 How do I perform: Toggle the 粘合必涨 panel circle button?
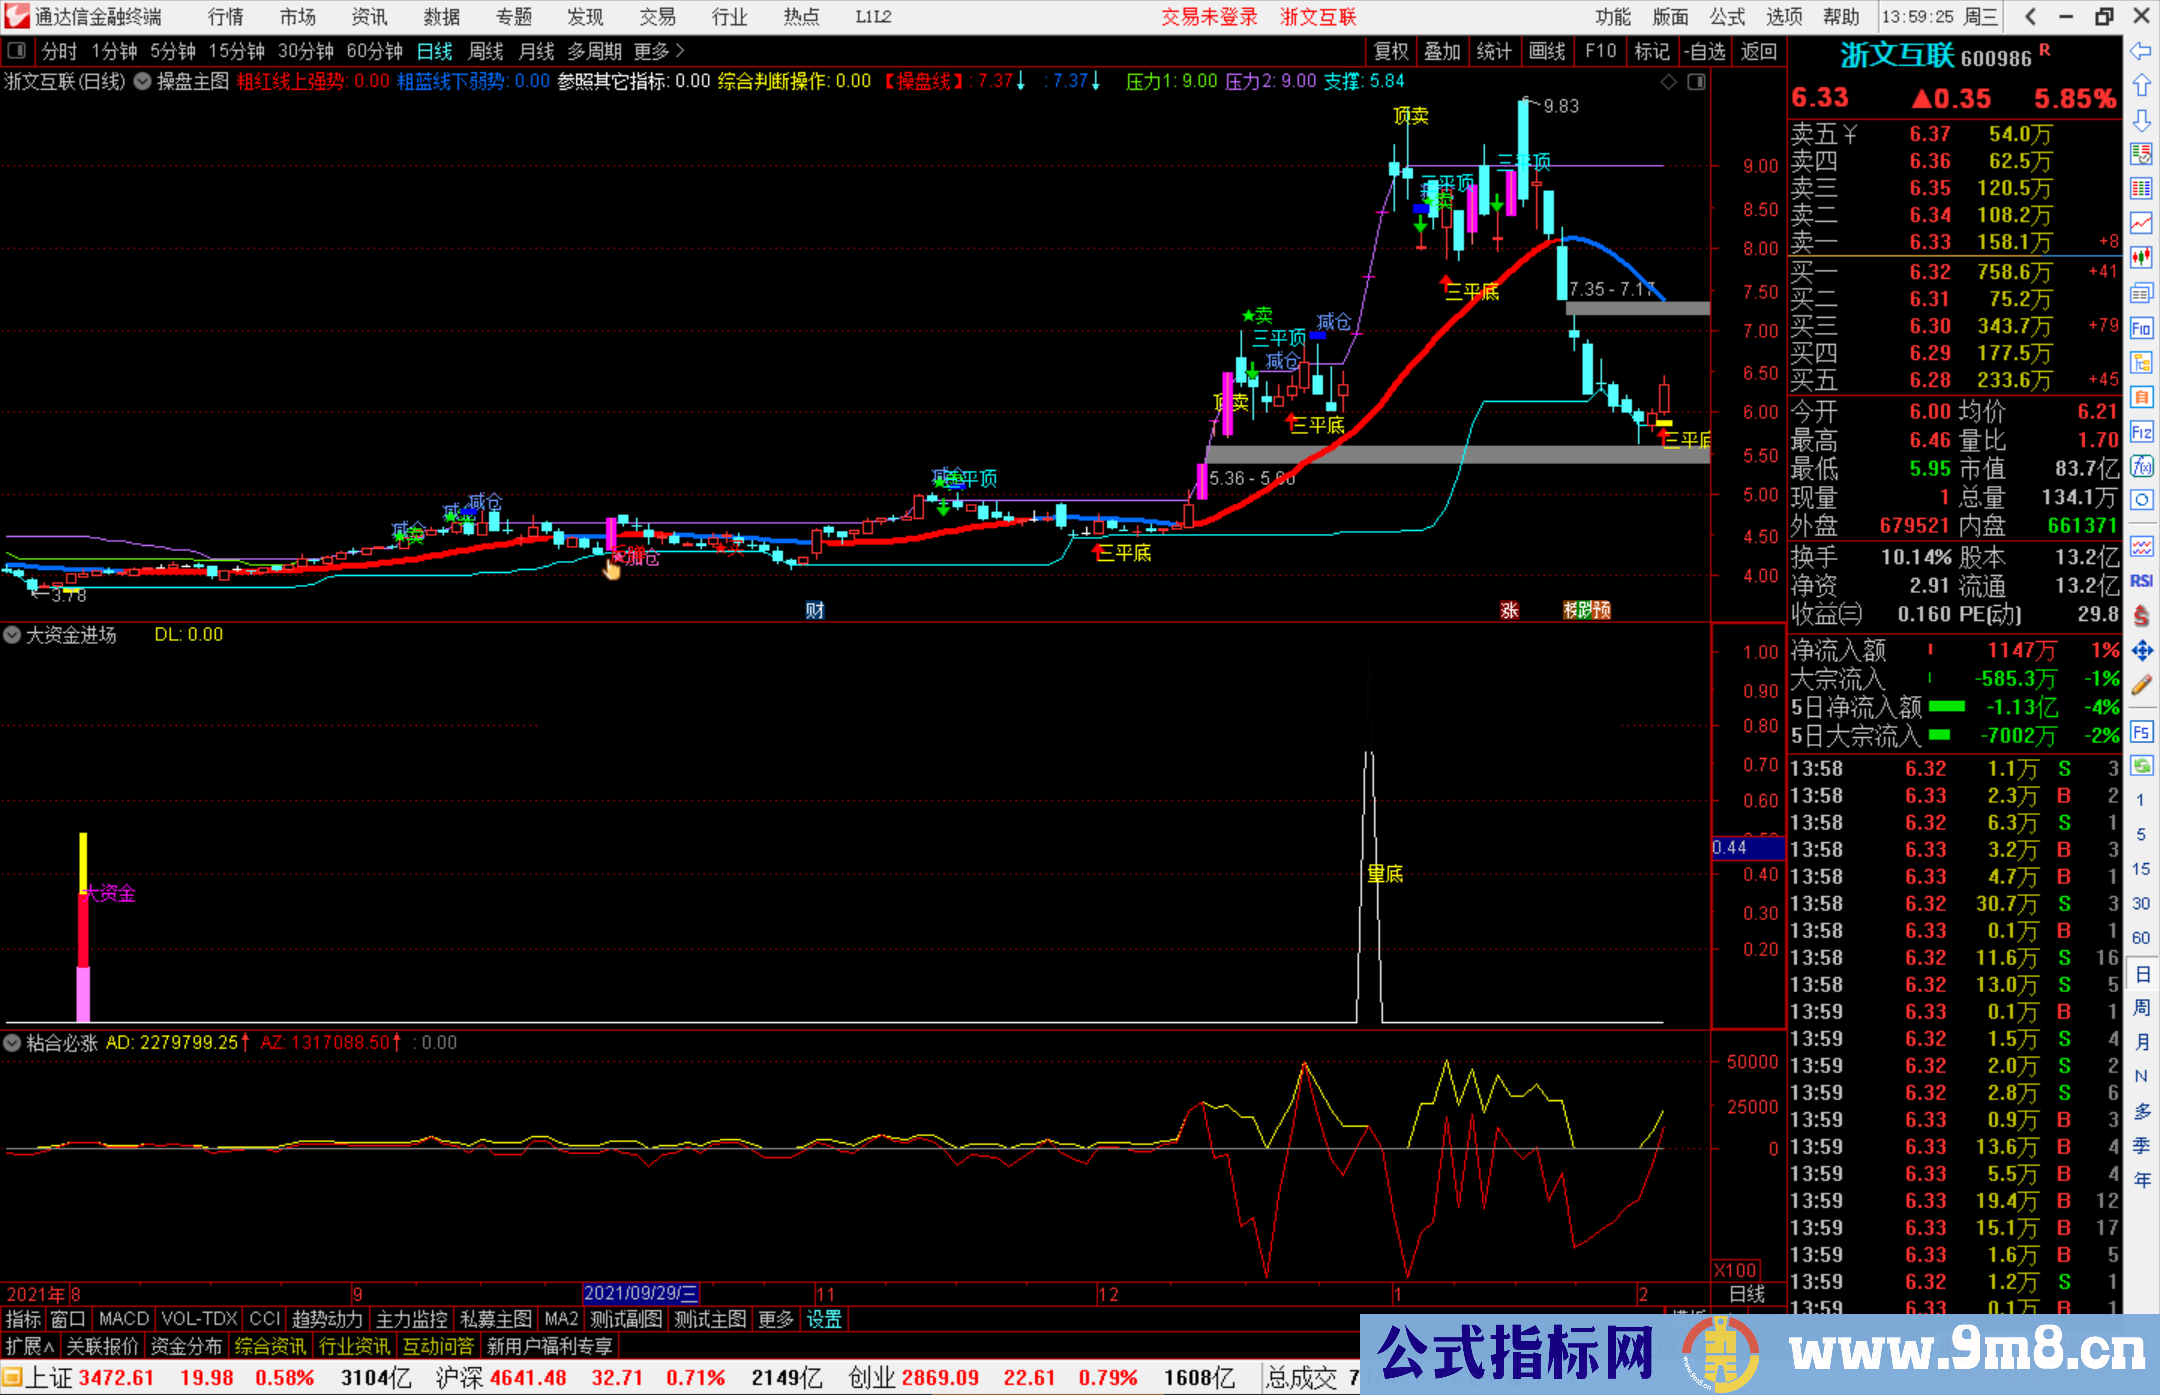click(12, 1043)
